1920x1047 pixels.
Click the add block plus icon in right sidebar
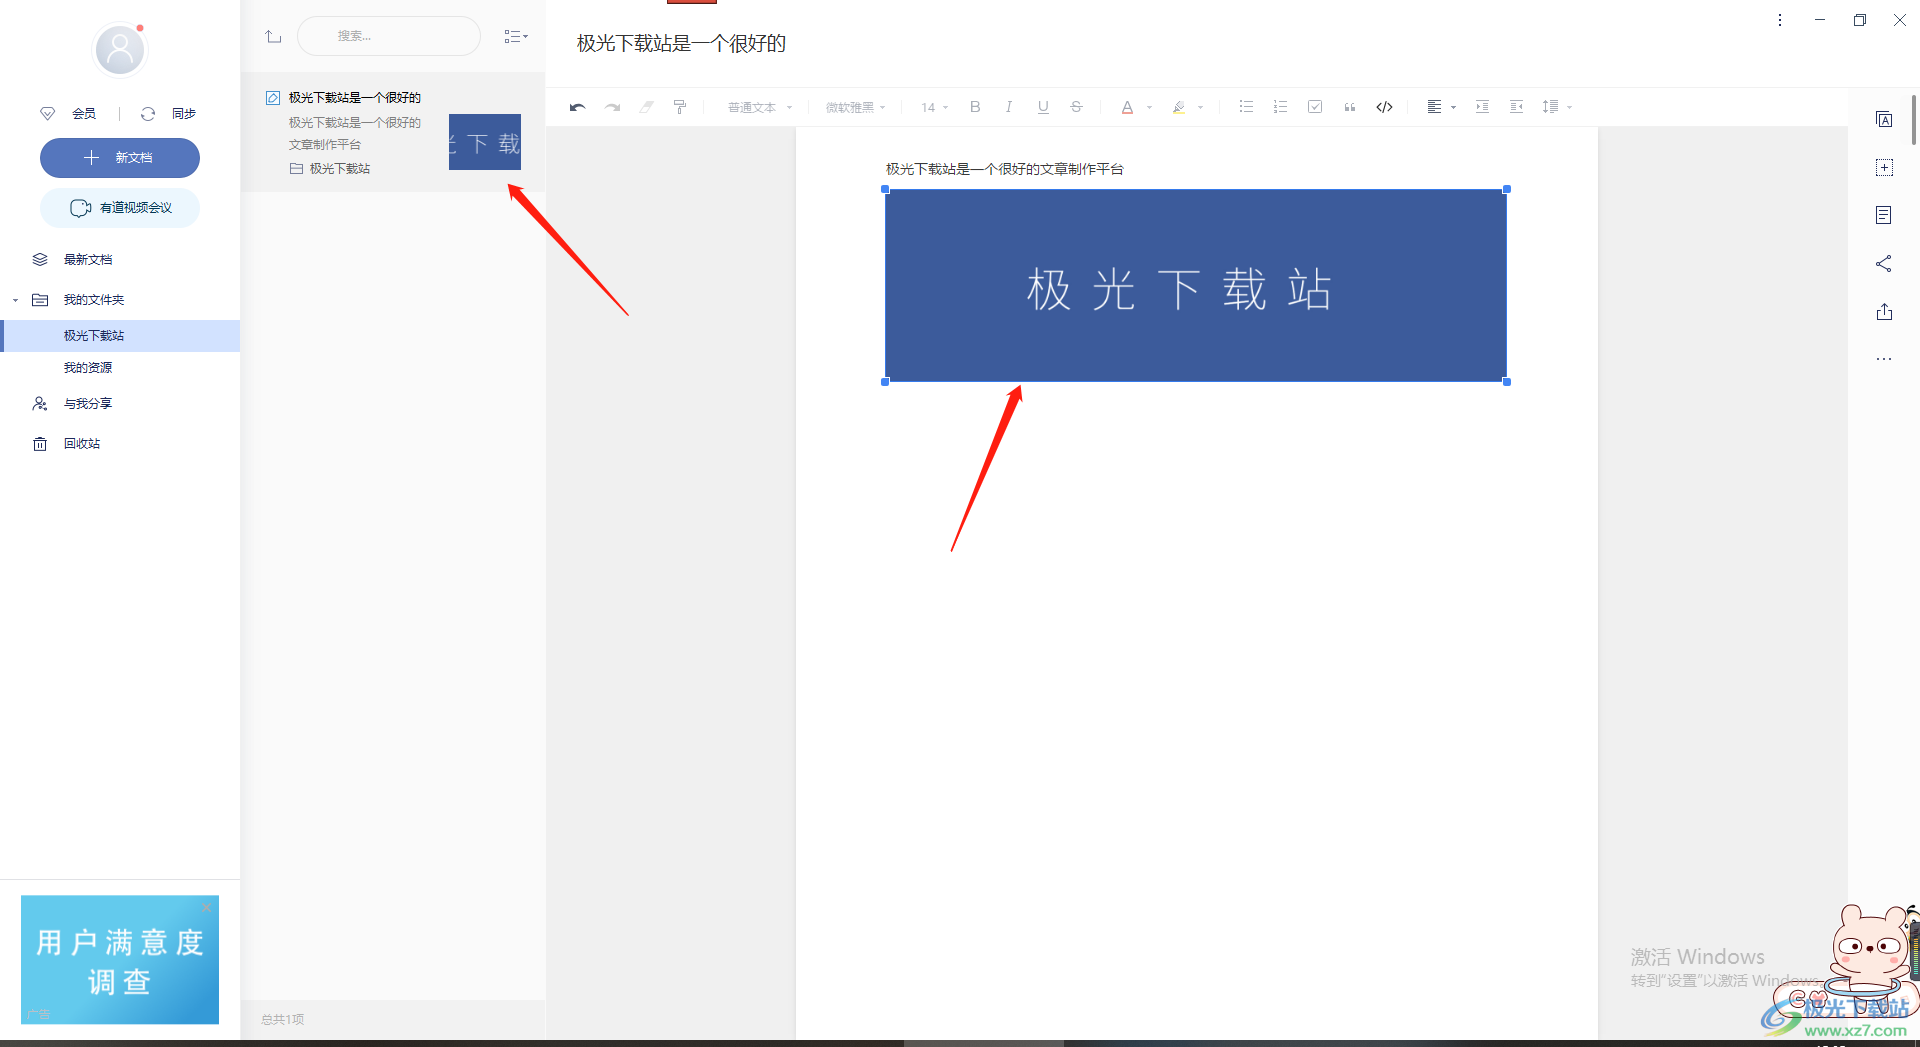coord(1884,168)
